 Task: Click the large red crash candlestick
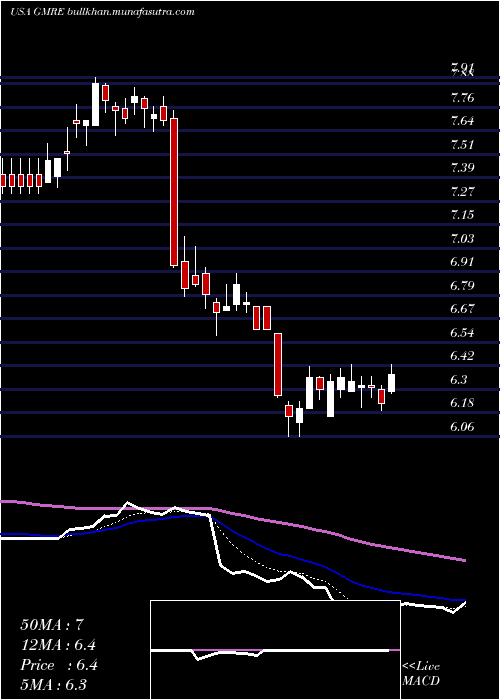pos(174,192)
